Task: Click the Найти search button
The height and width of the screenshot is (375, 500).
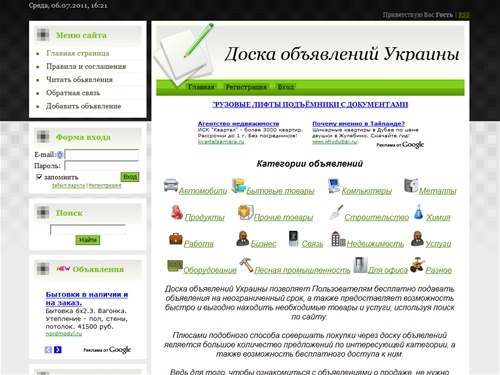Action: click(x=88, y=240)
